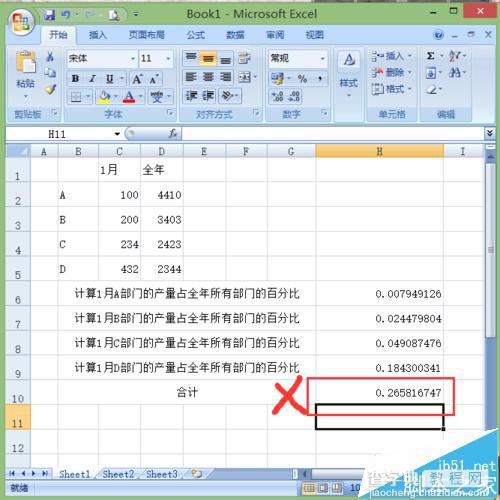This screenshot has height=500, width=500.
Task: Decrease decimal places
Action: pos(294,97)
